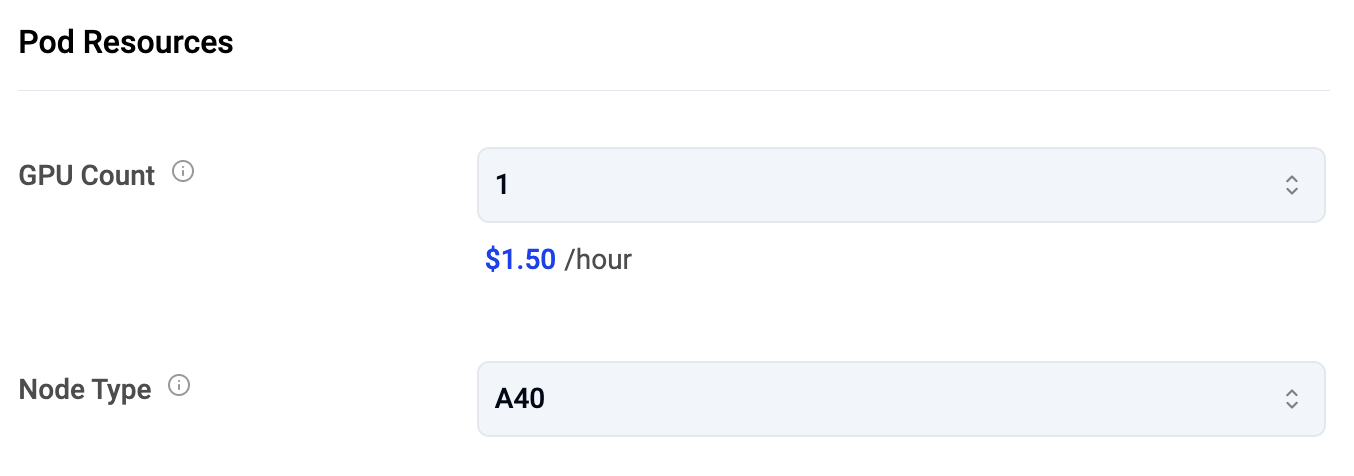Click the GPU Count field label

tap(87, 176)
